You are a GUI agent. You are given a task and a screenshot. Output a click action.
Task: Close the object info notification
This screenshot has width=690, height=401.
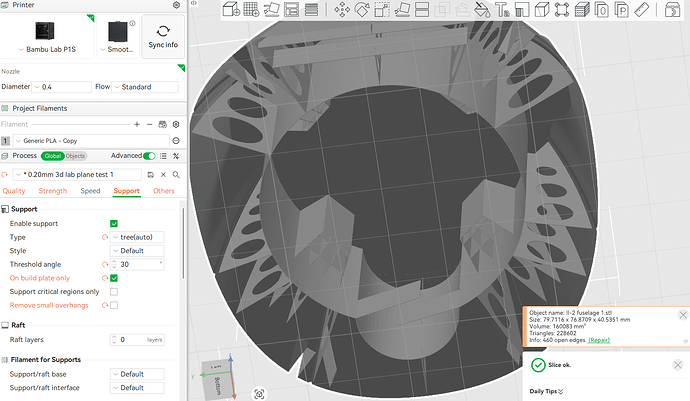tap(683, 315)
